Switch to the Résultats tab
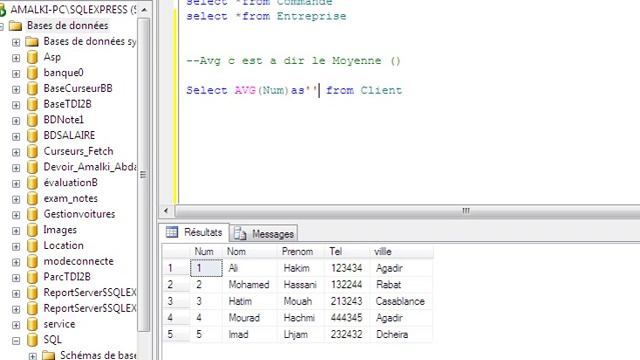This screenshot has height=360, width=640. click(194, 232)
